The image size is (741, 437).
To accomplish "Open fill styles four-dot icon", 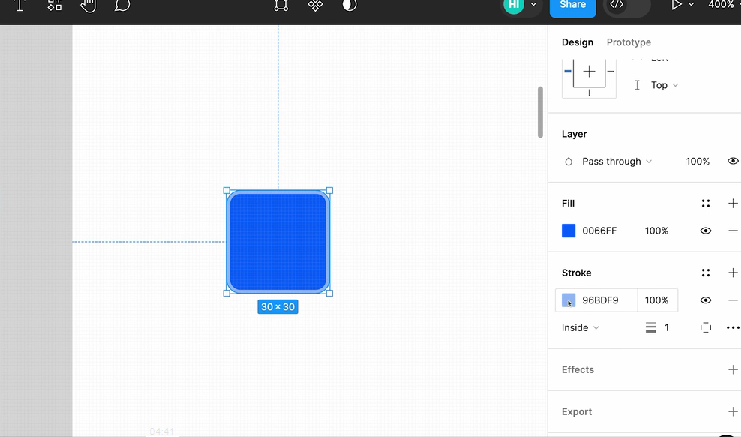I will click(x=706, y=203).
